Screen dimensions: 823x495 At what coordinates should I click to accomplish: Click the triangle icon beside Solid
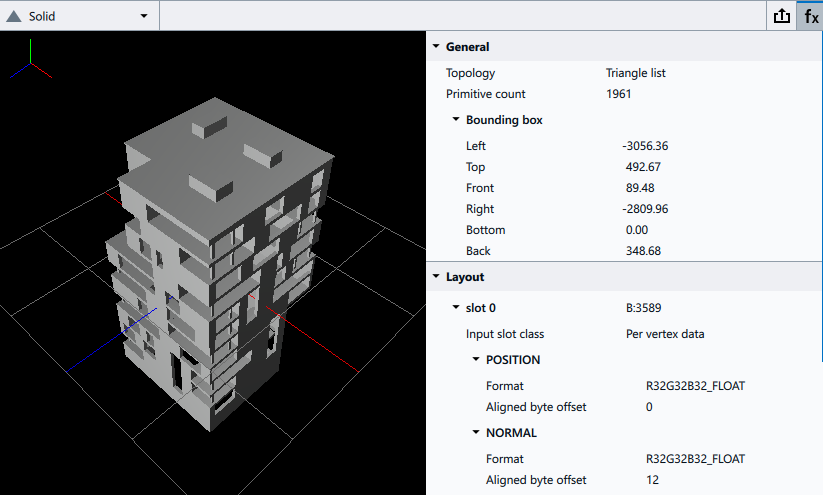(x=14, y=16)
